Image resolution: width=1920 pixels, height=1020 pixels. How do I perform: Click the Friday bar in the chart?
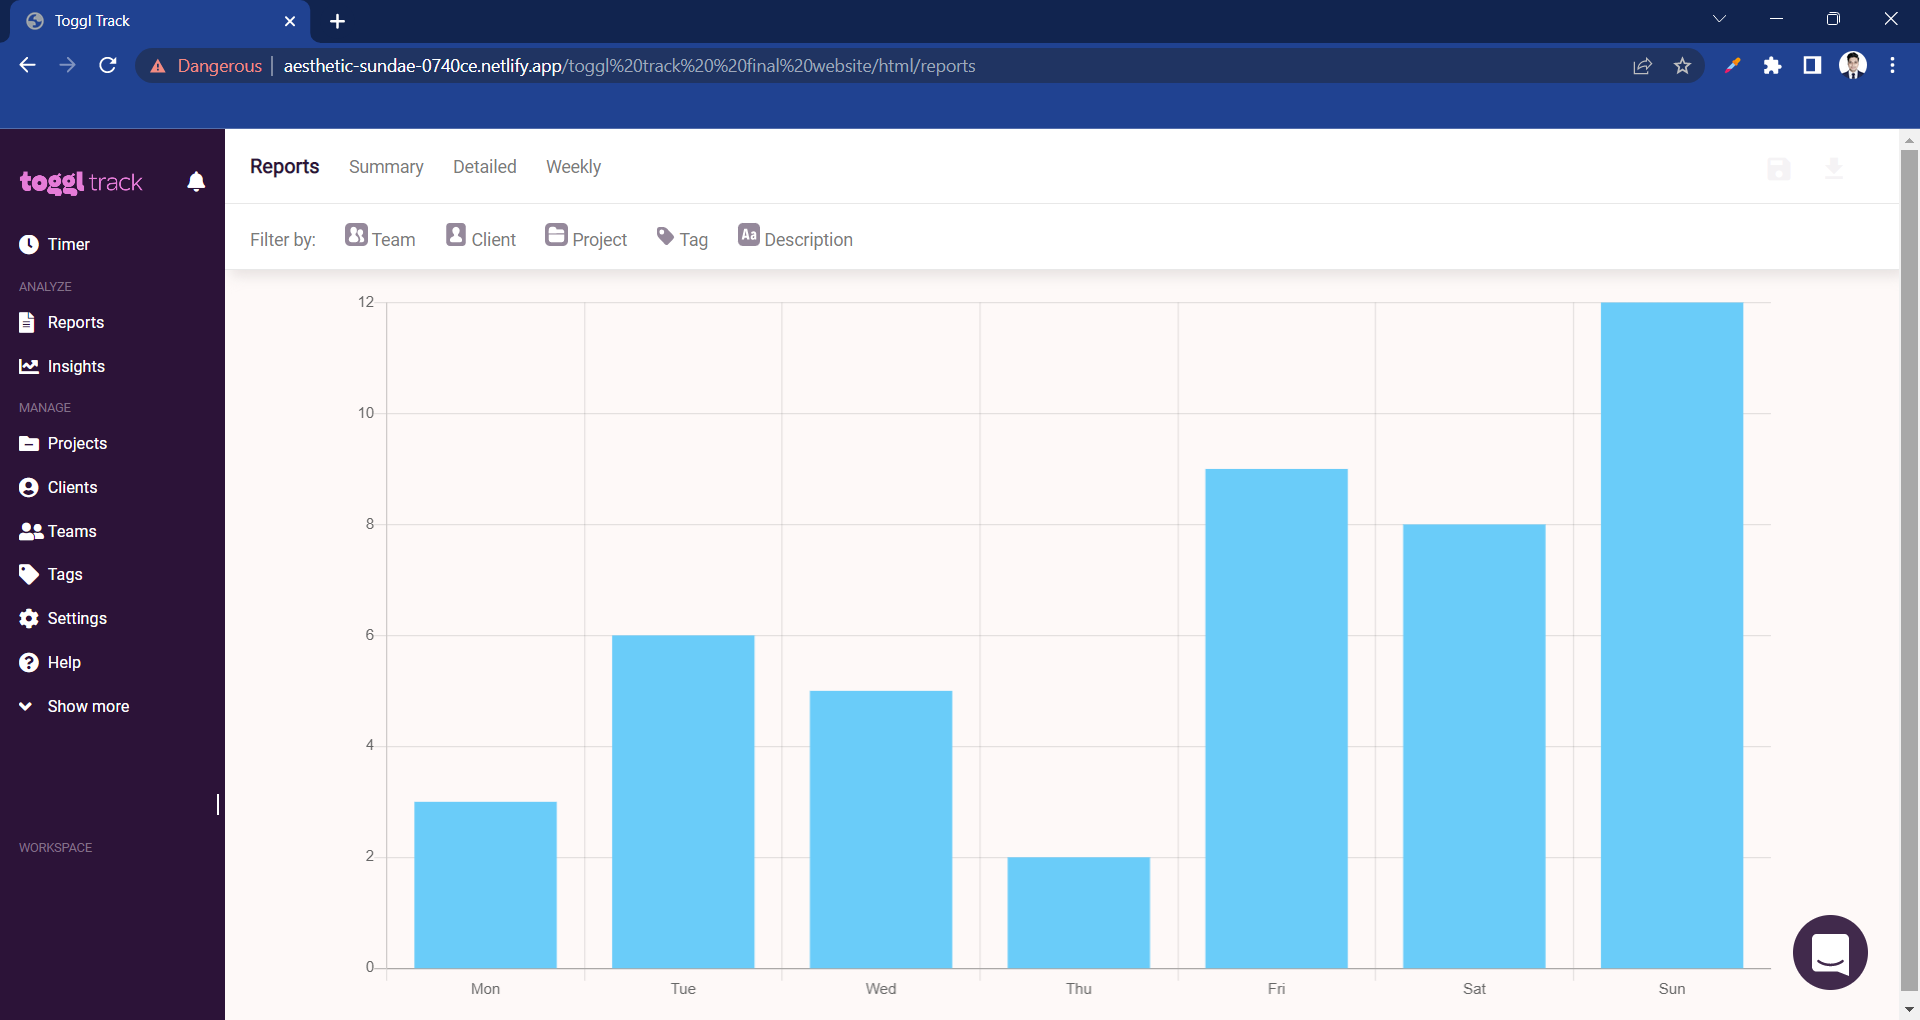click(1276, 718)
